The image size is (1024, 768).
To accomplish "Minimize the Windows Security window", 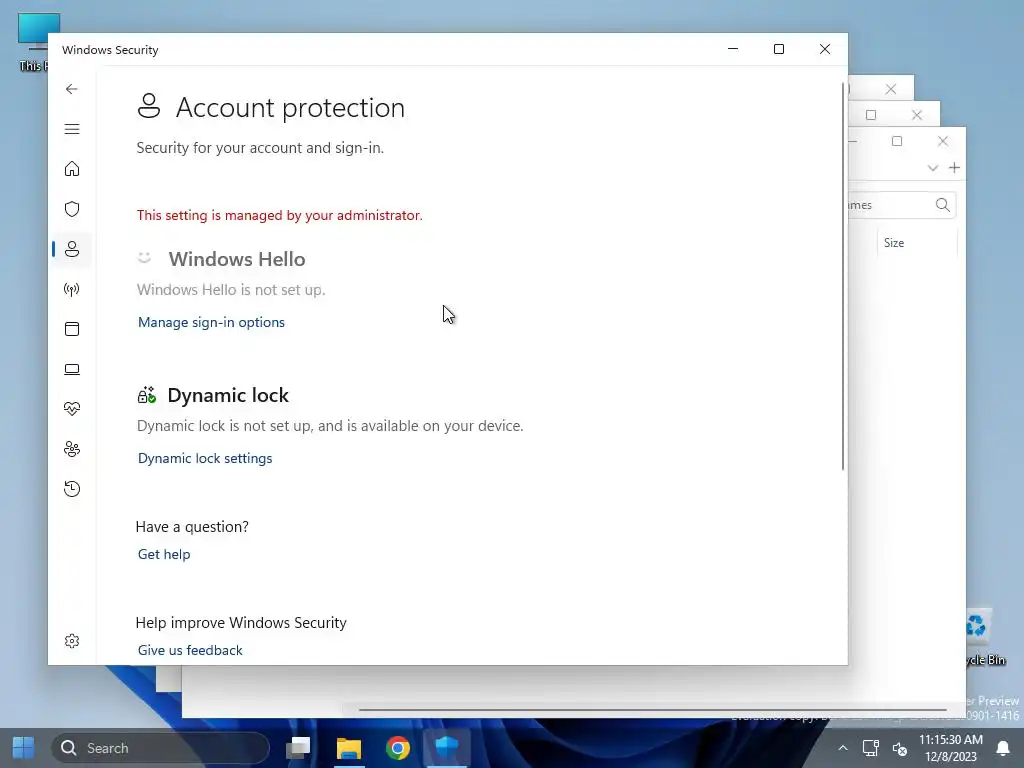I will pyautogui.click(x=733, y=49).
